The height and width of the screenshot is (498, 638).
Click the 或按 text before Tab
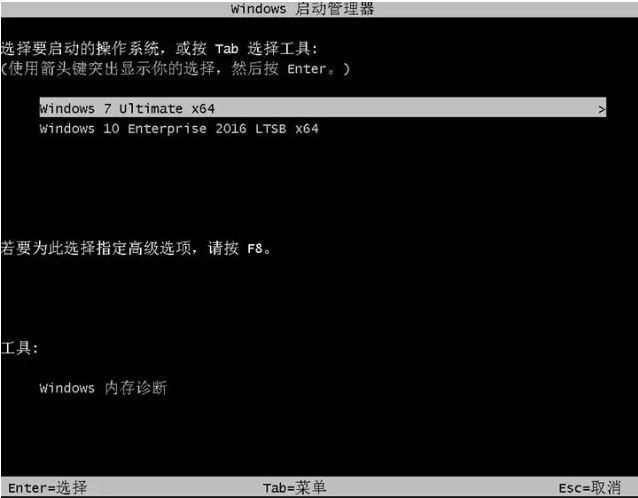point(191,49)
